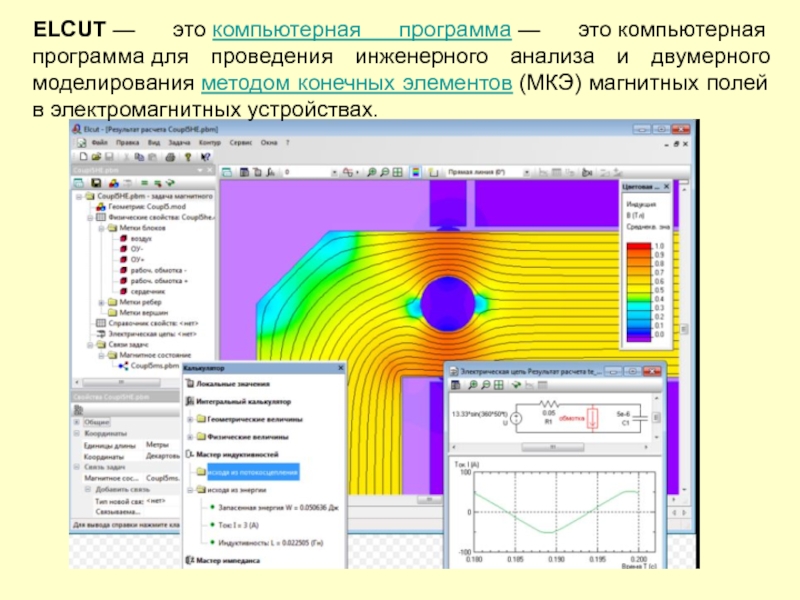Open the Прямая линия contour type dropdown

tap(527, 172)
